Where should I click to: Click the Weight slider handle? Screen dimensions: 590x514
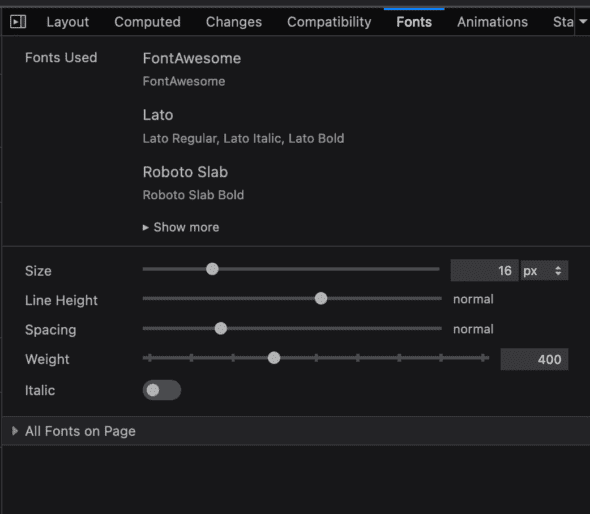[274, 358]
